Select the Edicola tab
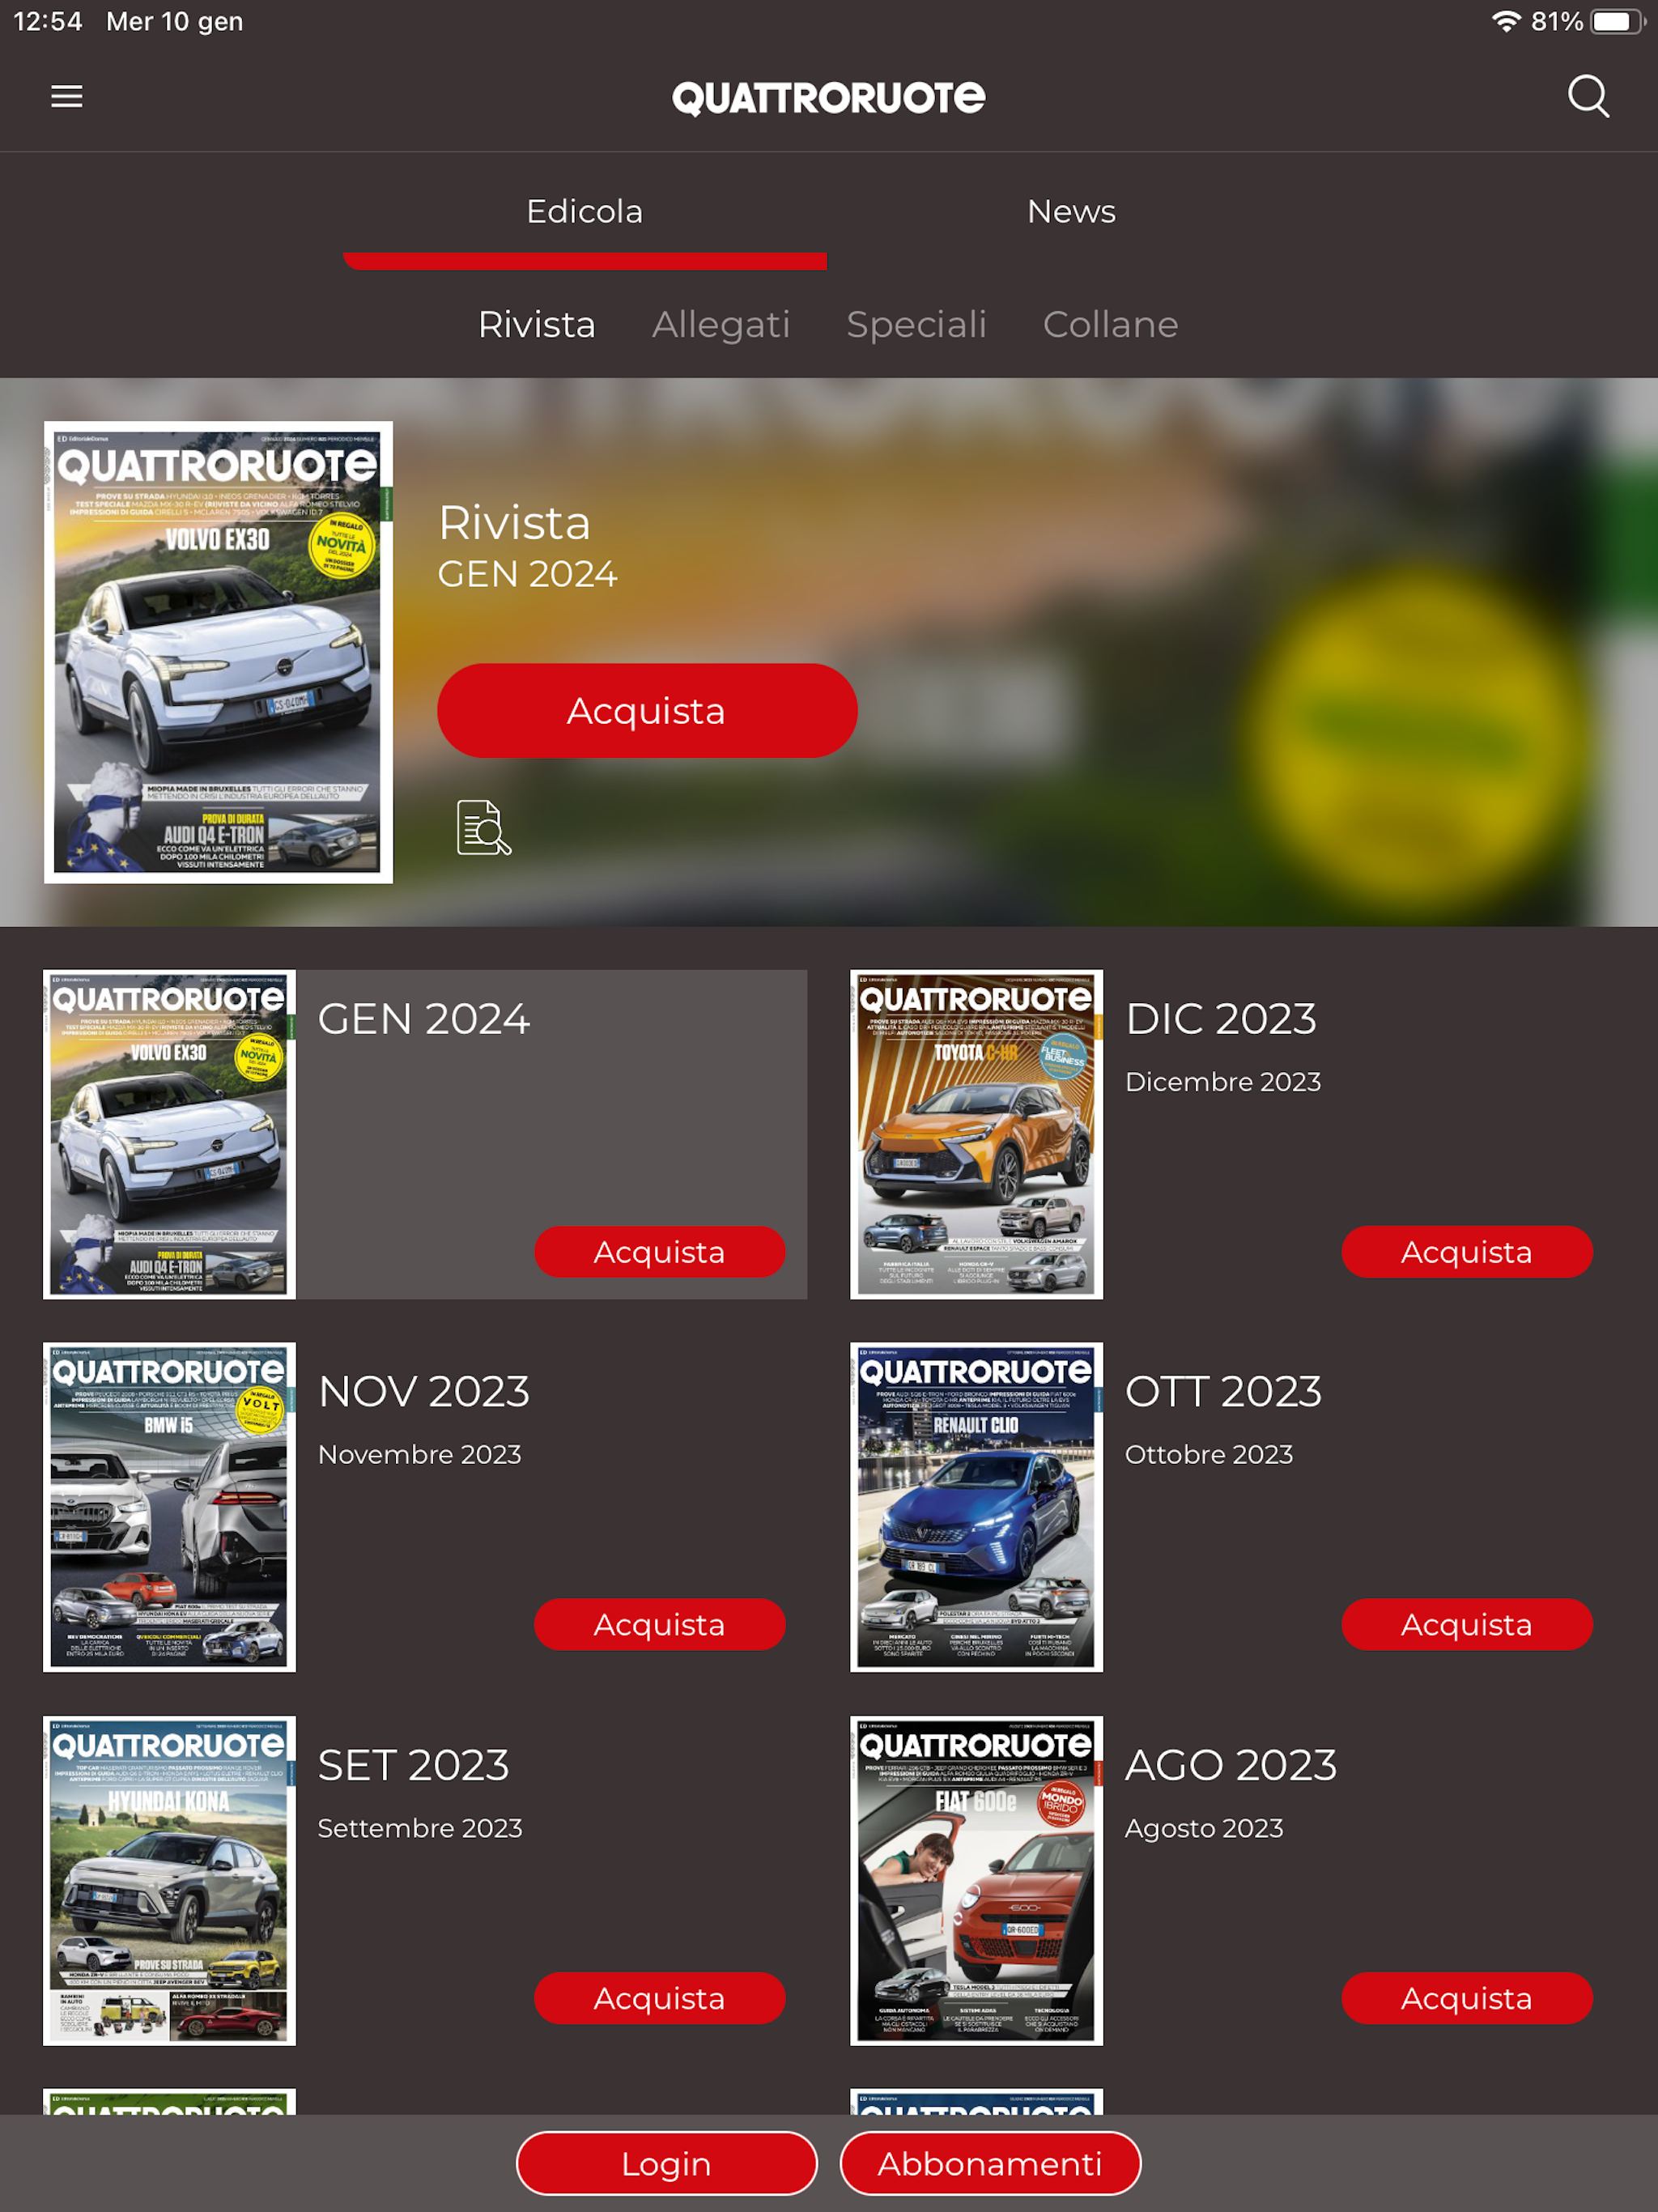This screenshot has width=1658, height=2212. point(584,212)
